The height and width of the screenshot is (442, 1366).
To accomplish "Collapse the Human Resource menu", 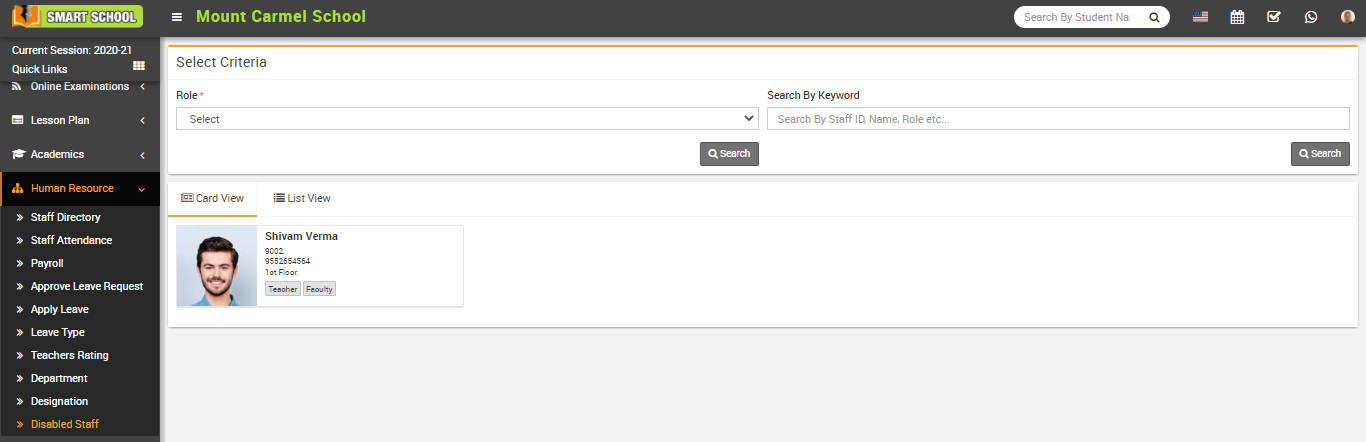I will [x=79, y=188].
